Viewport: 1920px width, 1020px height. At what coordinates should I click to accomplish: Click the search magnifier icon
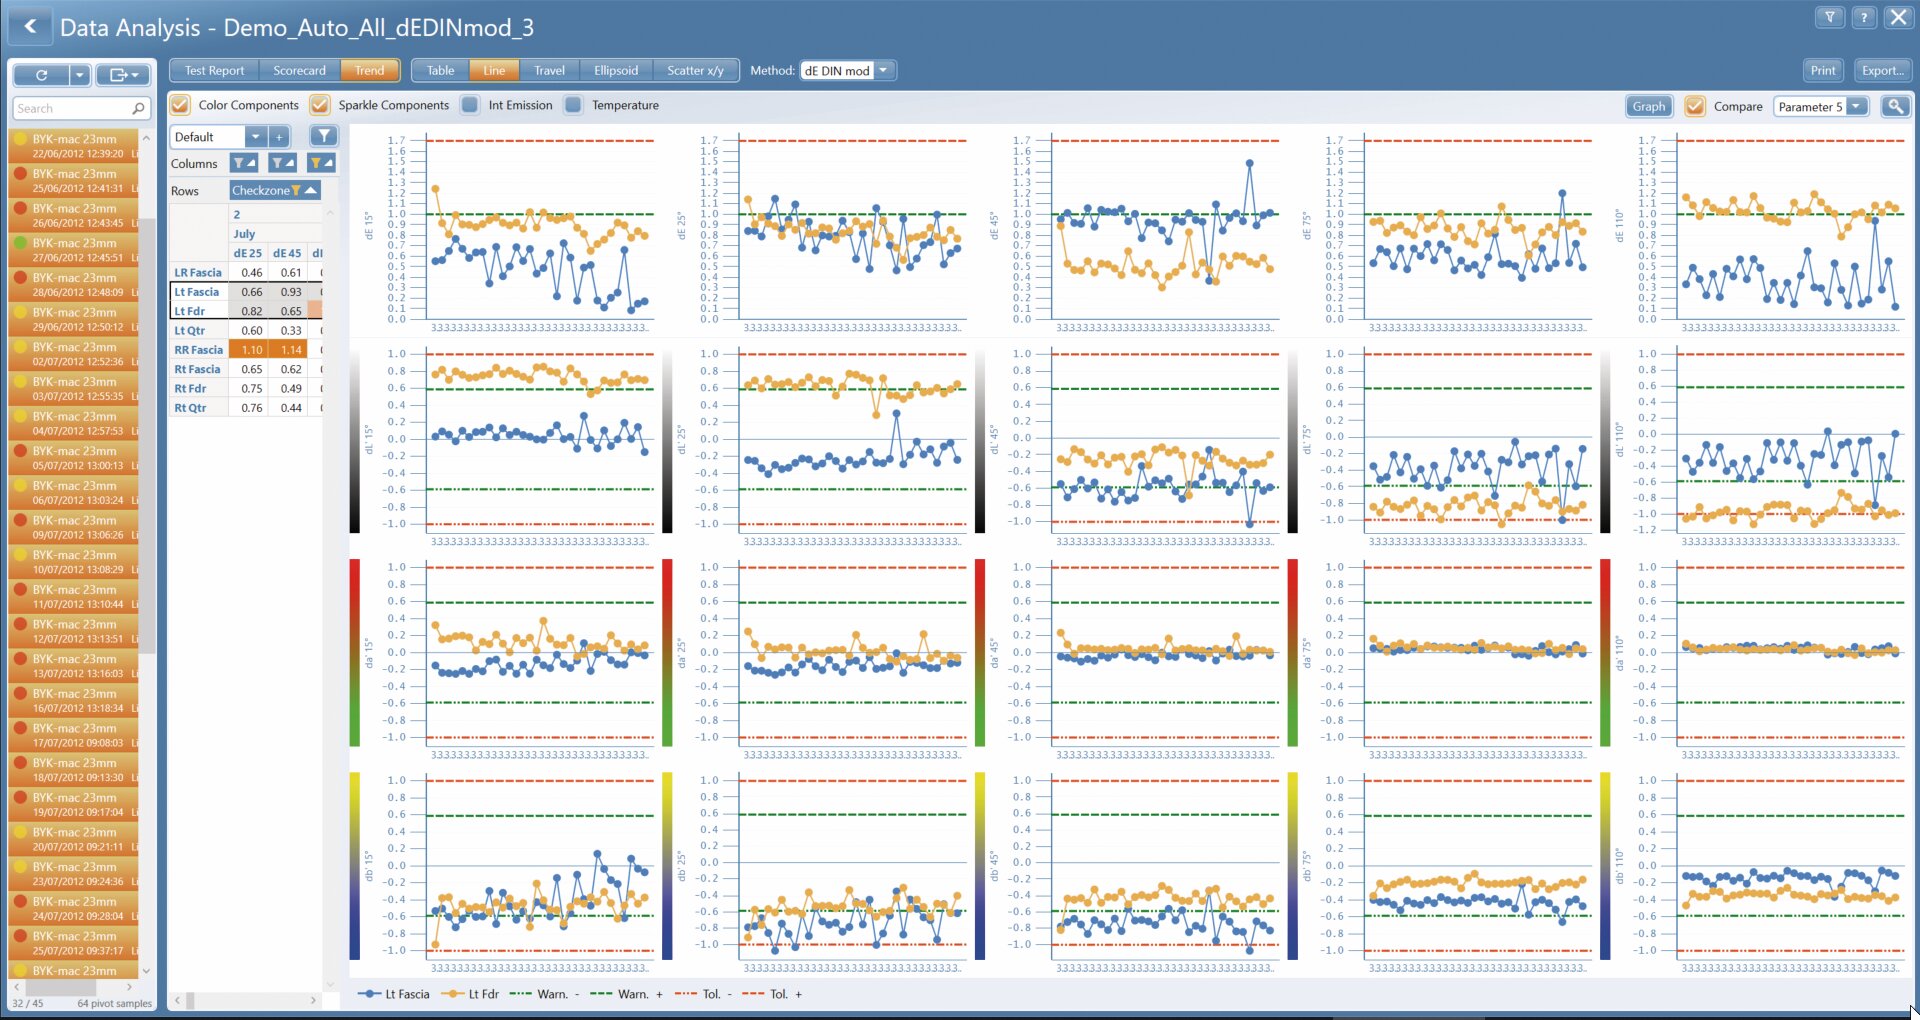click(136, 108)
